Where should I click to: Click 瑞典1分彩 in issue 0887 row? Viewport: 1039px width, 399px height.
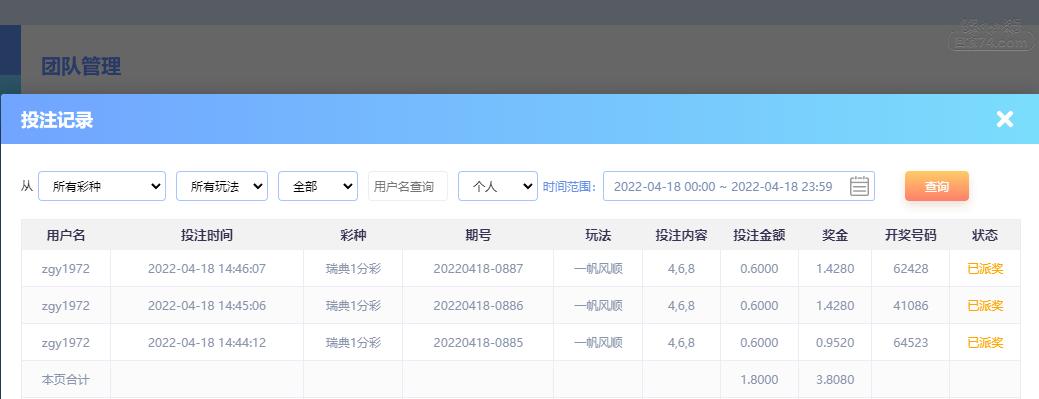[353, 268]
